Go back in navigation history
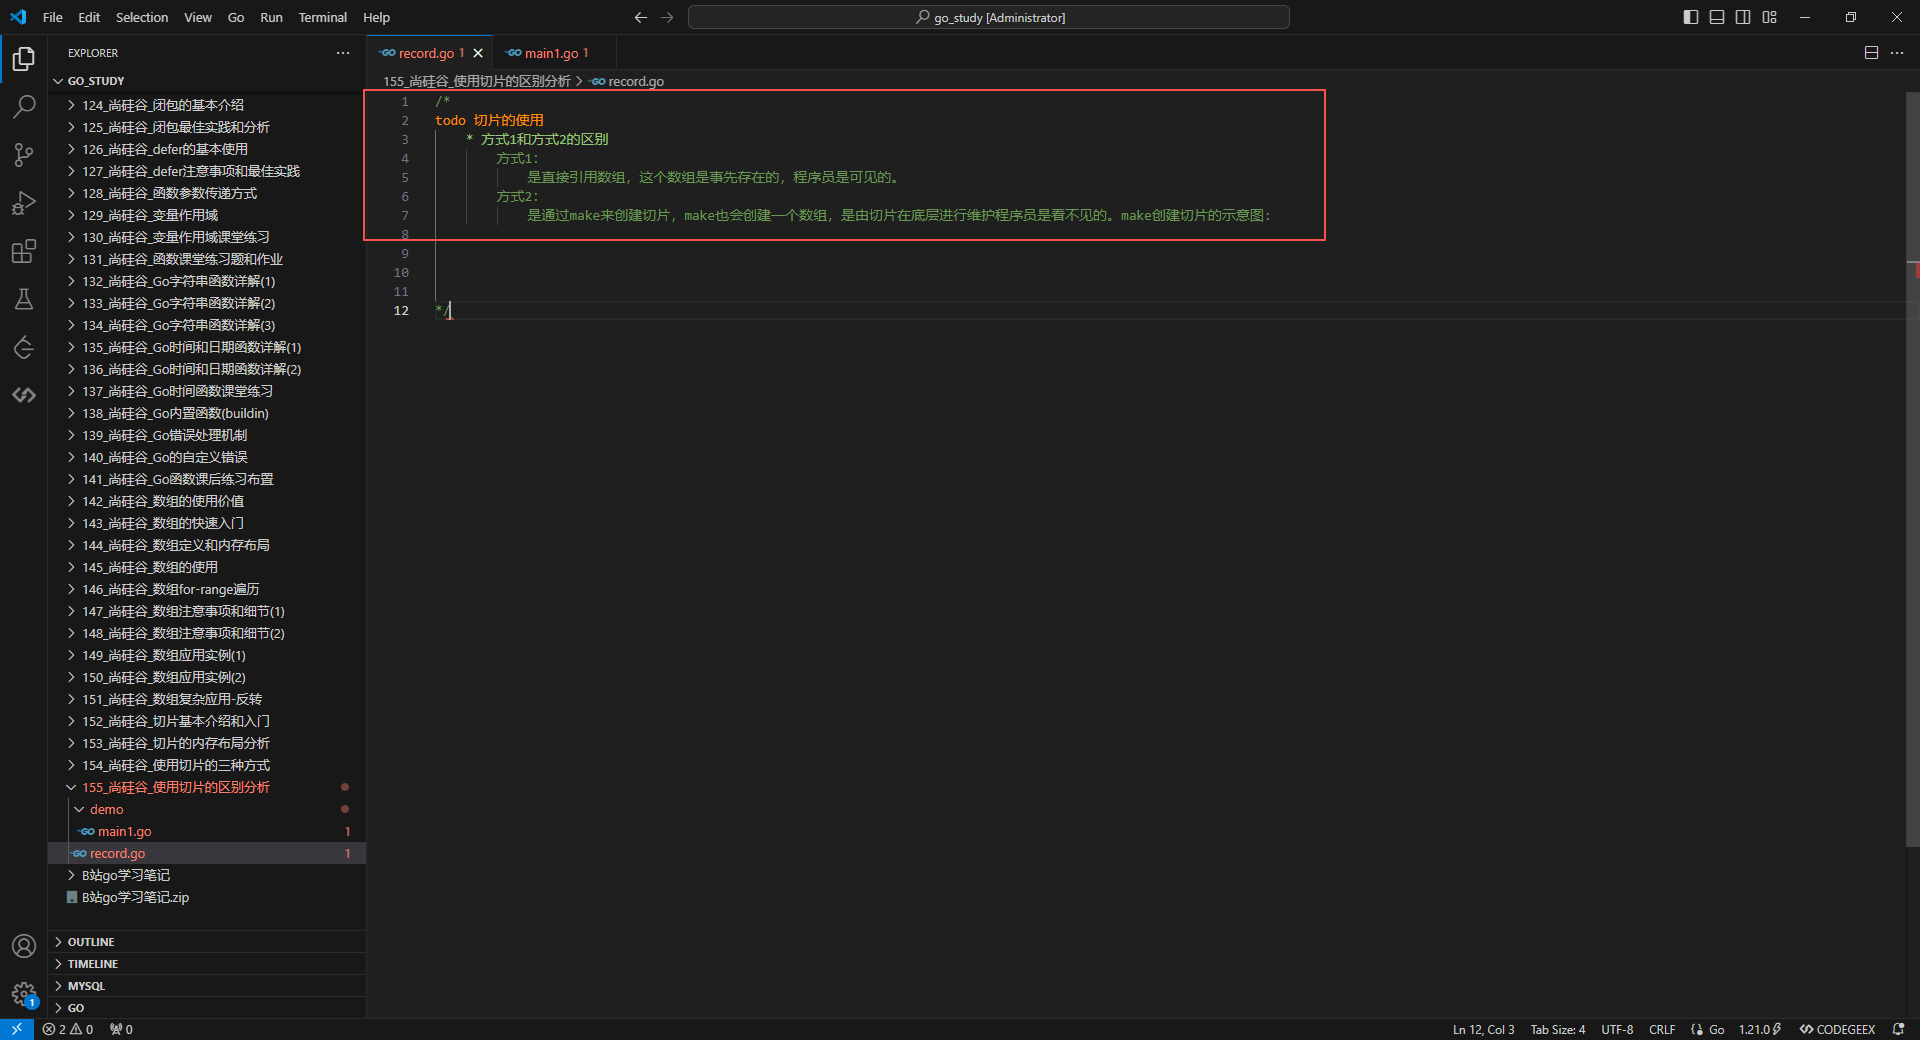The image size is (1920, 1040). pos(641,17)
